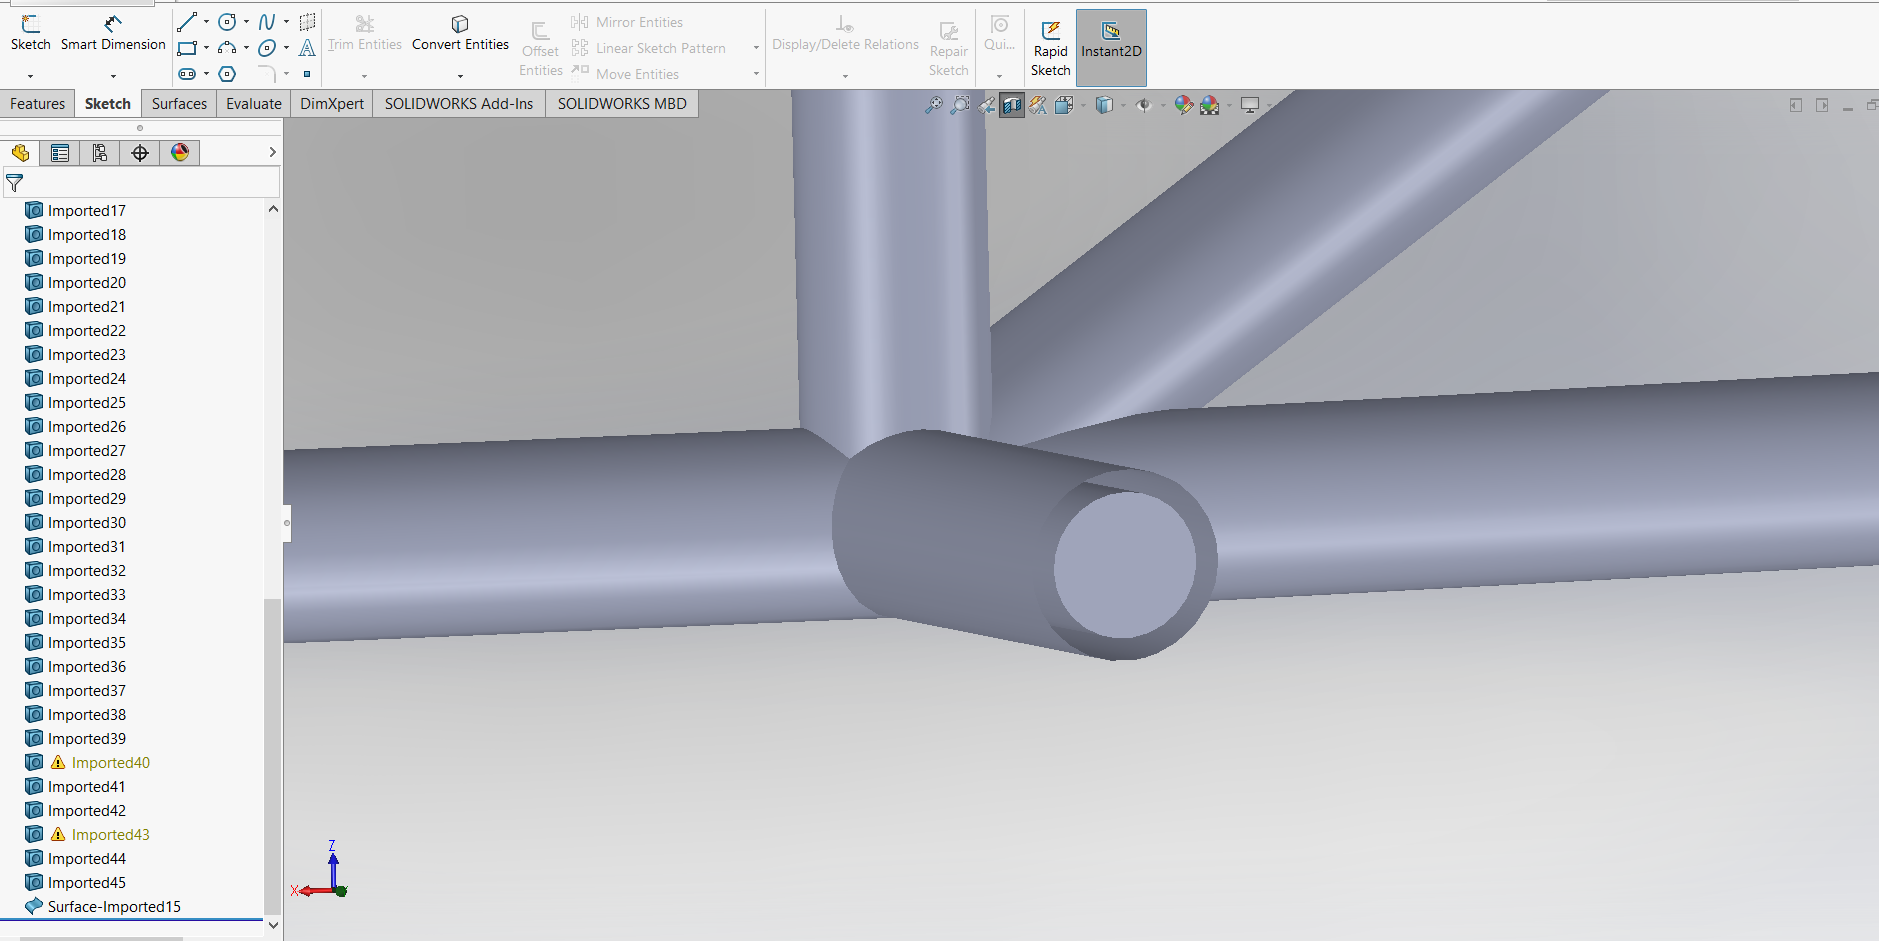This screenshot has width=1879, height=941.
Task: Click the Plane tool icon
Action: tap(307, 21)
